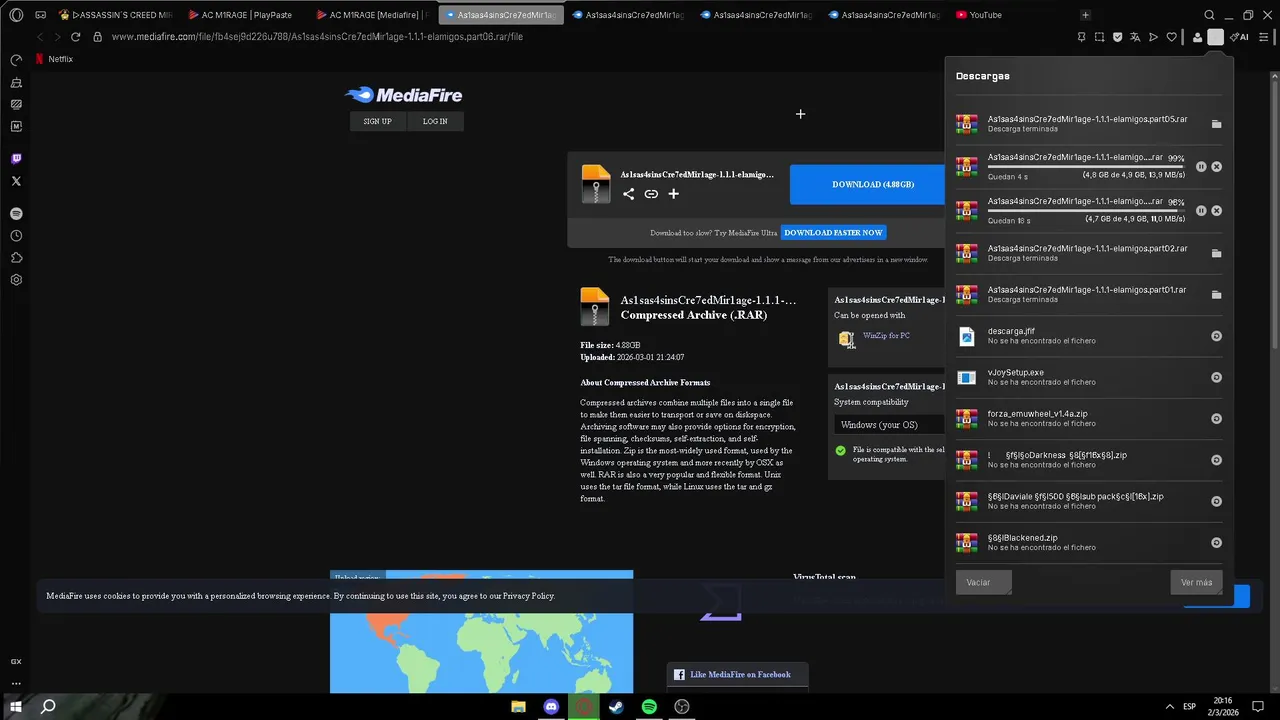The image size is (1280, 720).
Task: Retry download of vJoySetup.exe
Action: tap(1216, 377)
